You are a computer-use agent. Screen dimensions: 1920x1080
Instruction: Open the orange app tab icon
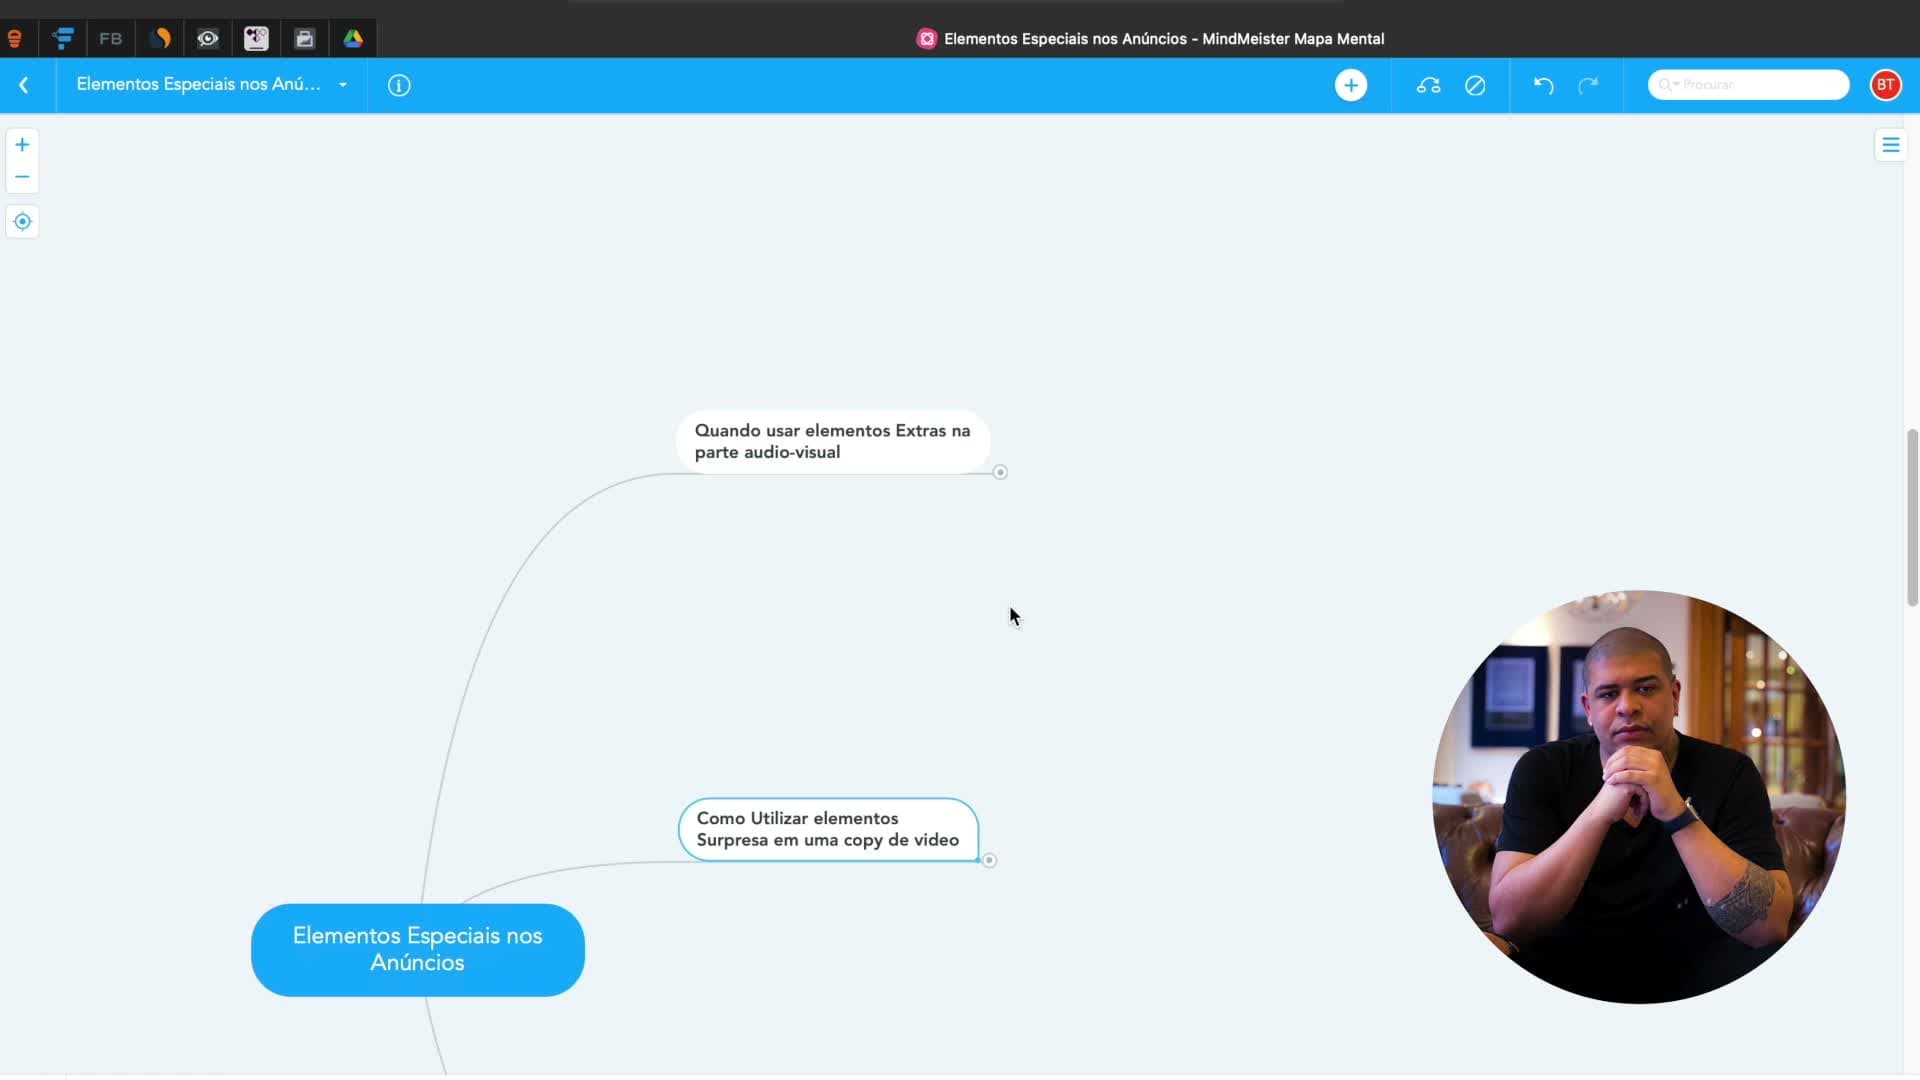[x=15, y=39]
